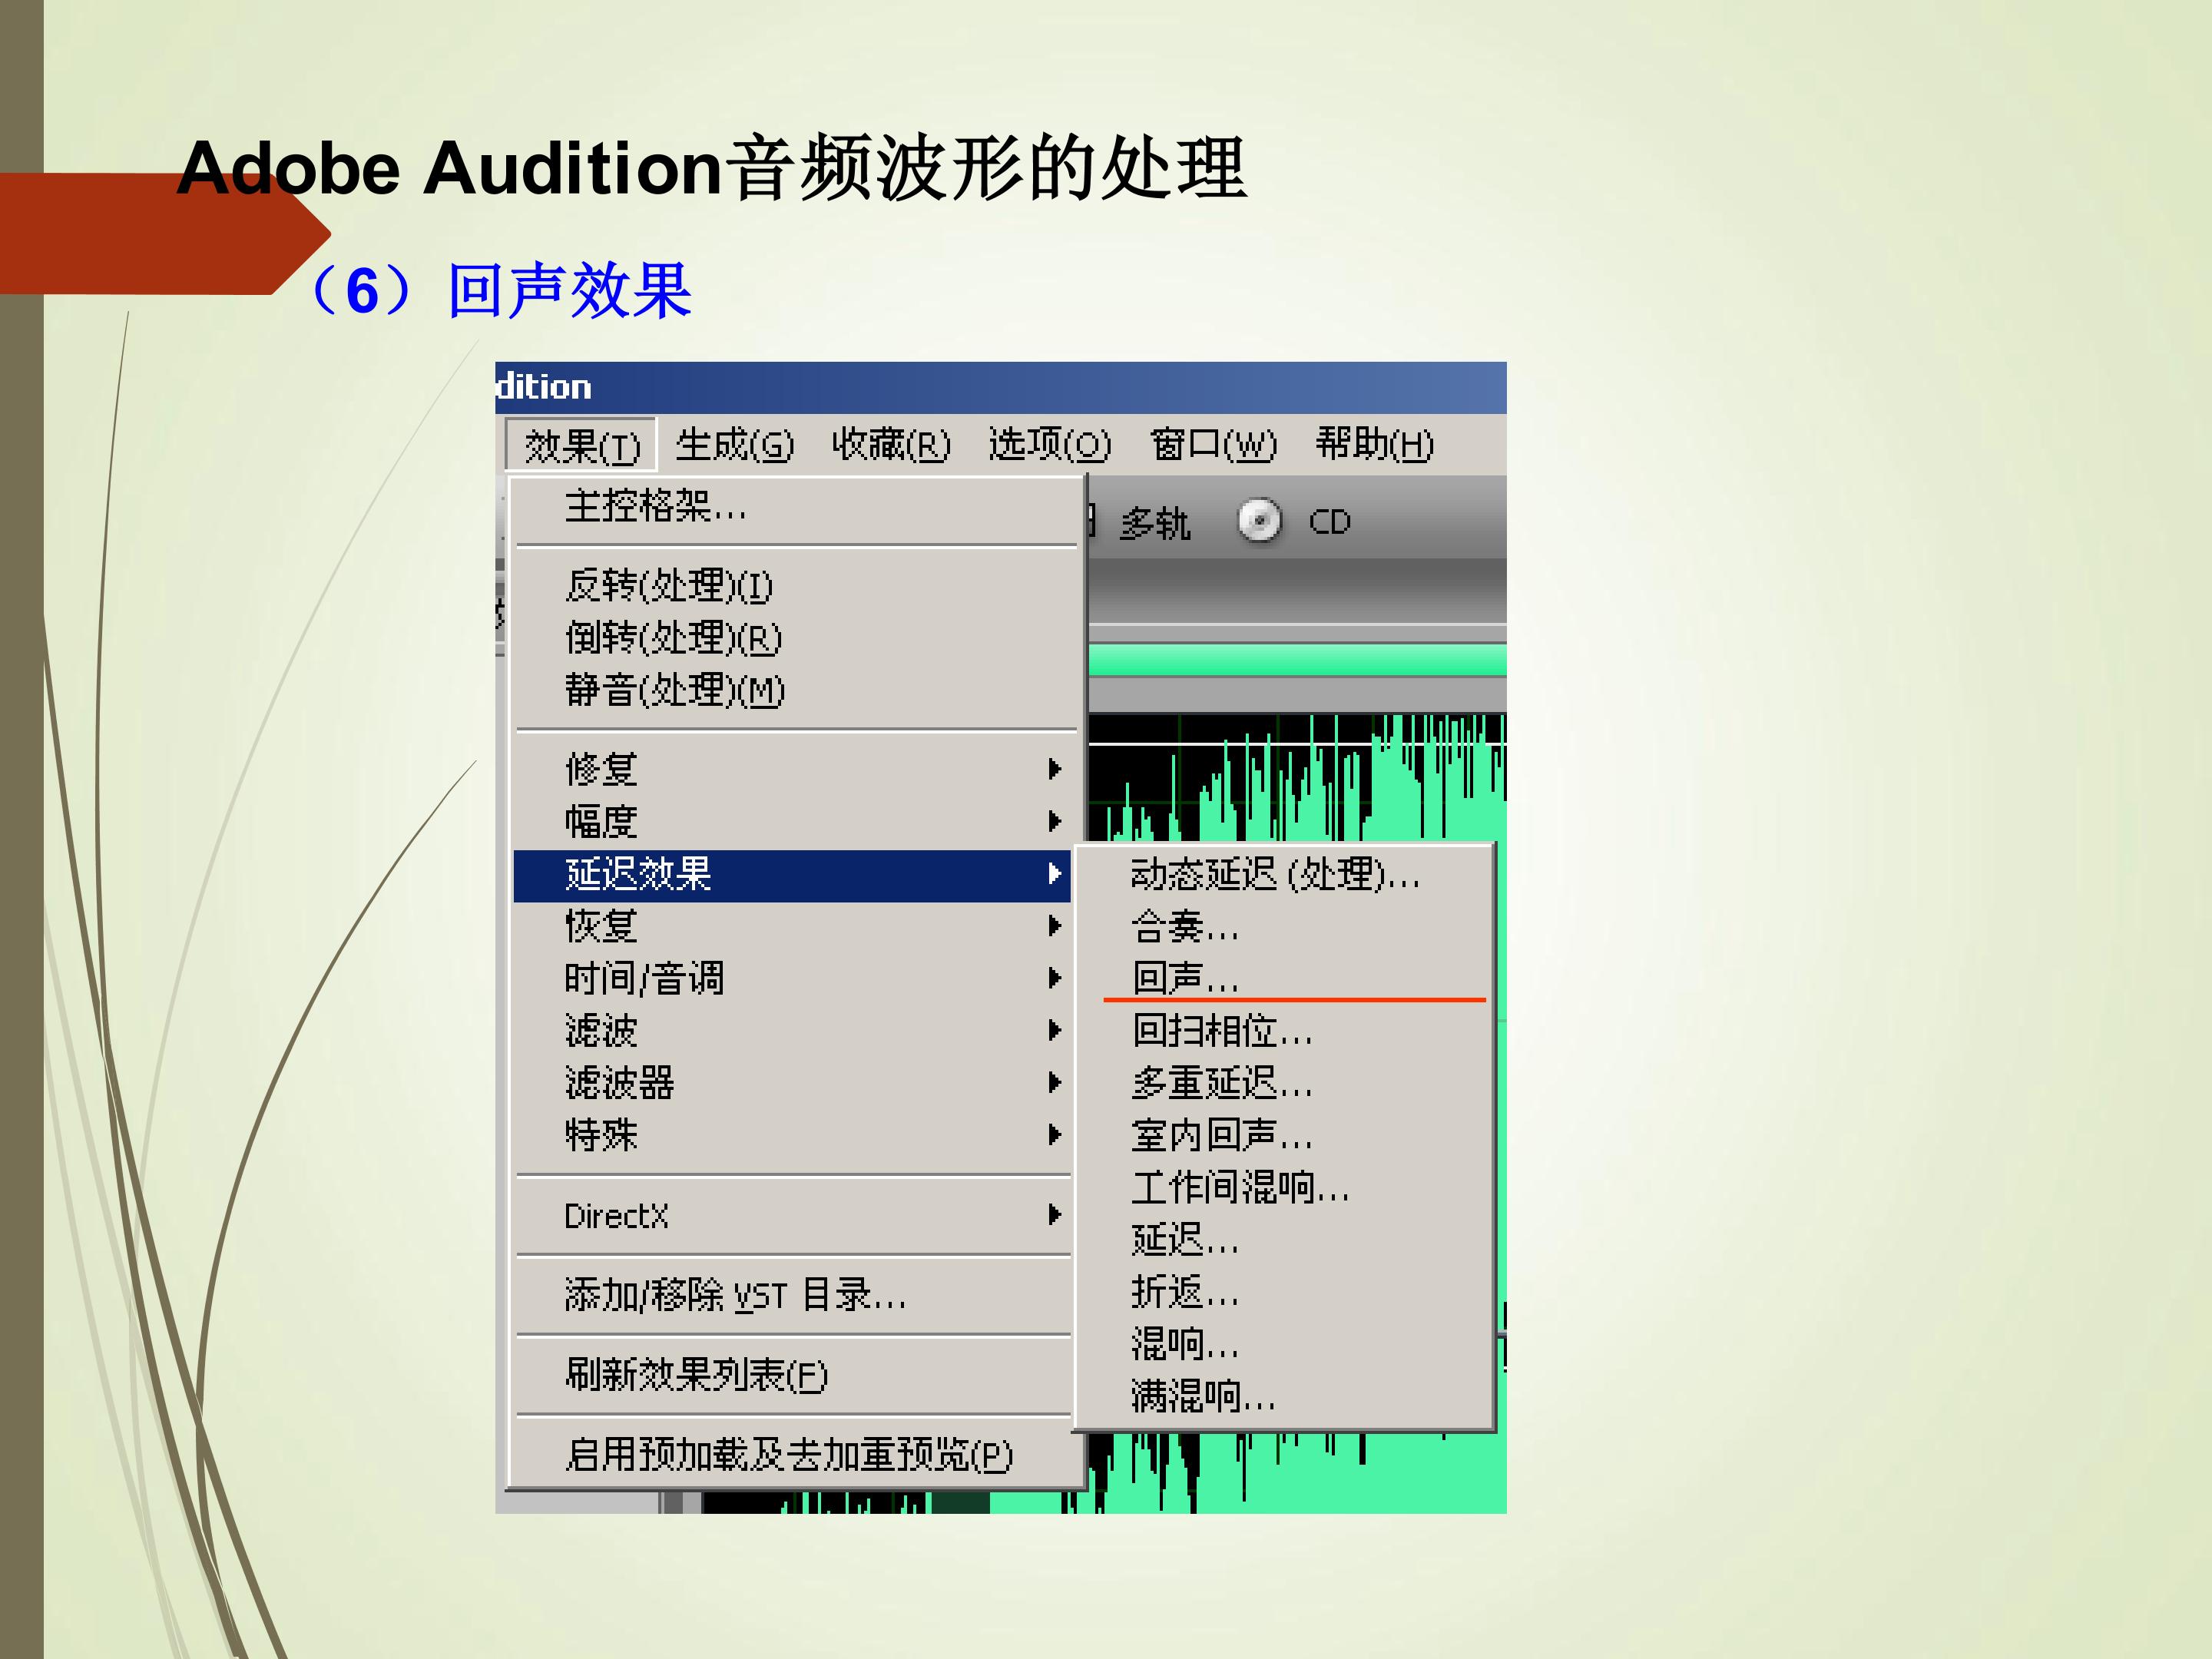Click the green overview range bar

click(1297, 660)
